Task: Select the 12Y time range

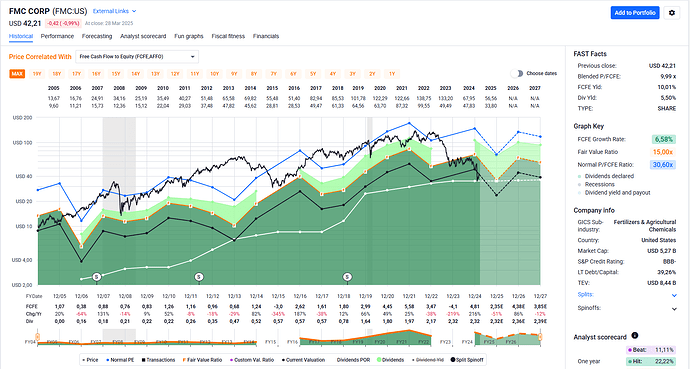Action: coord(175,73)
